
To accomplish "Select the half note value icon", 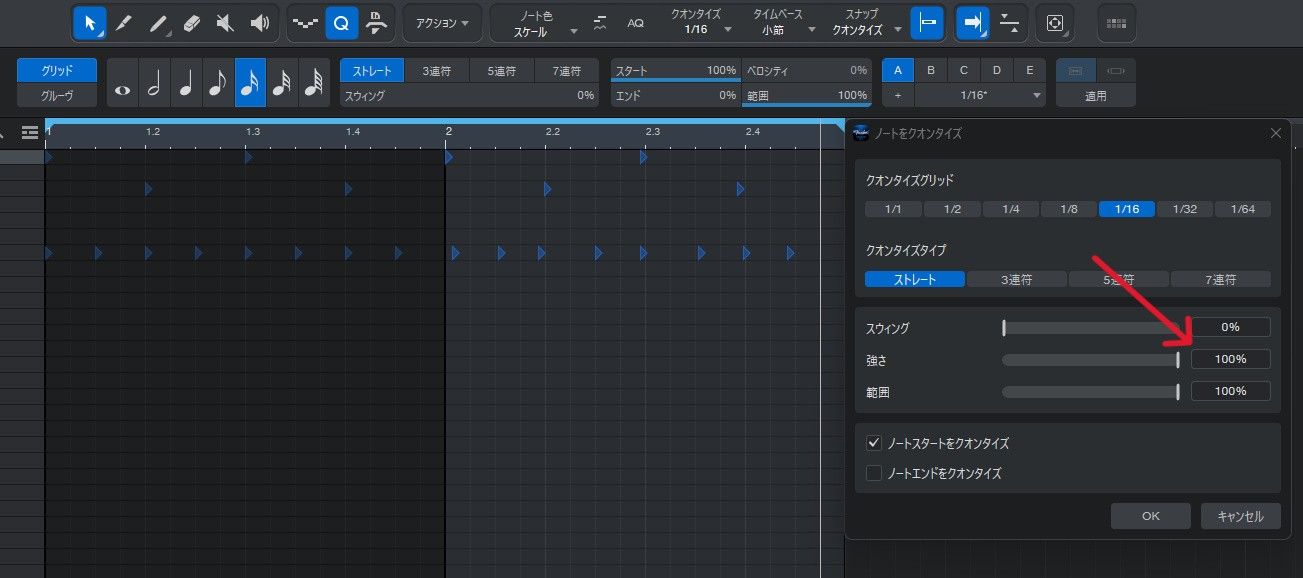I will click(x=154, y=83).
